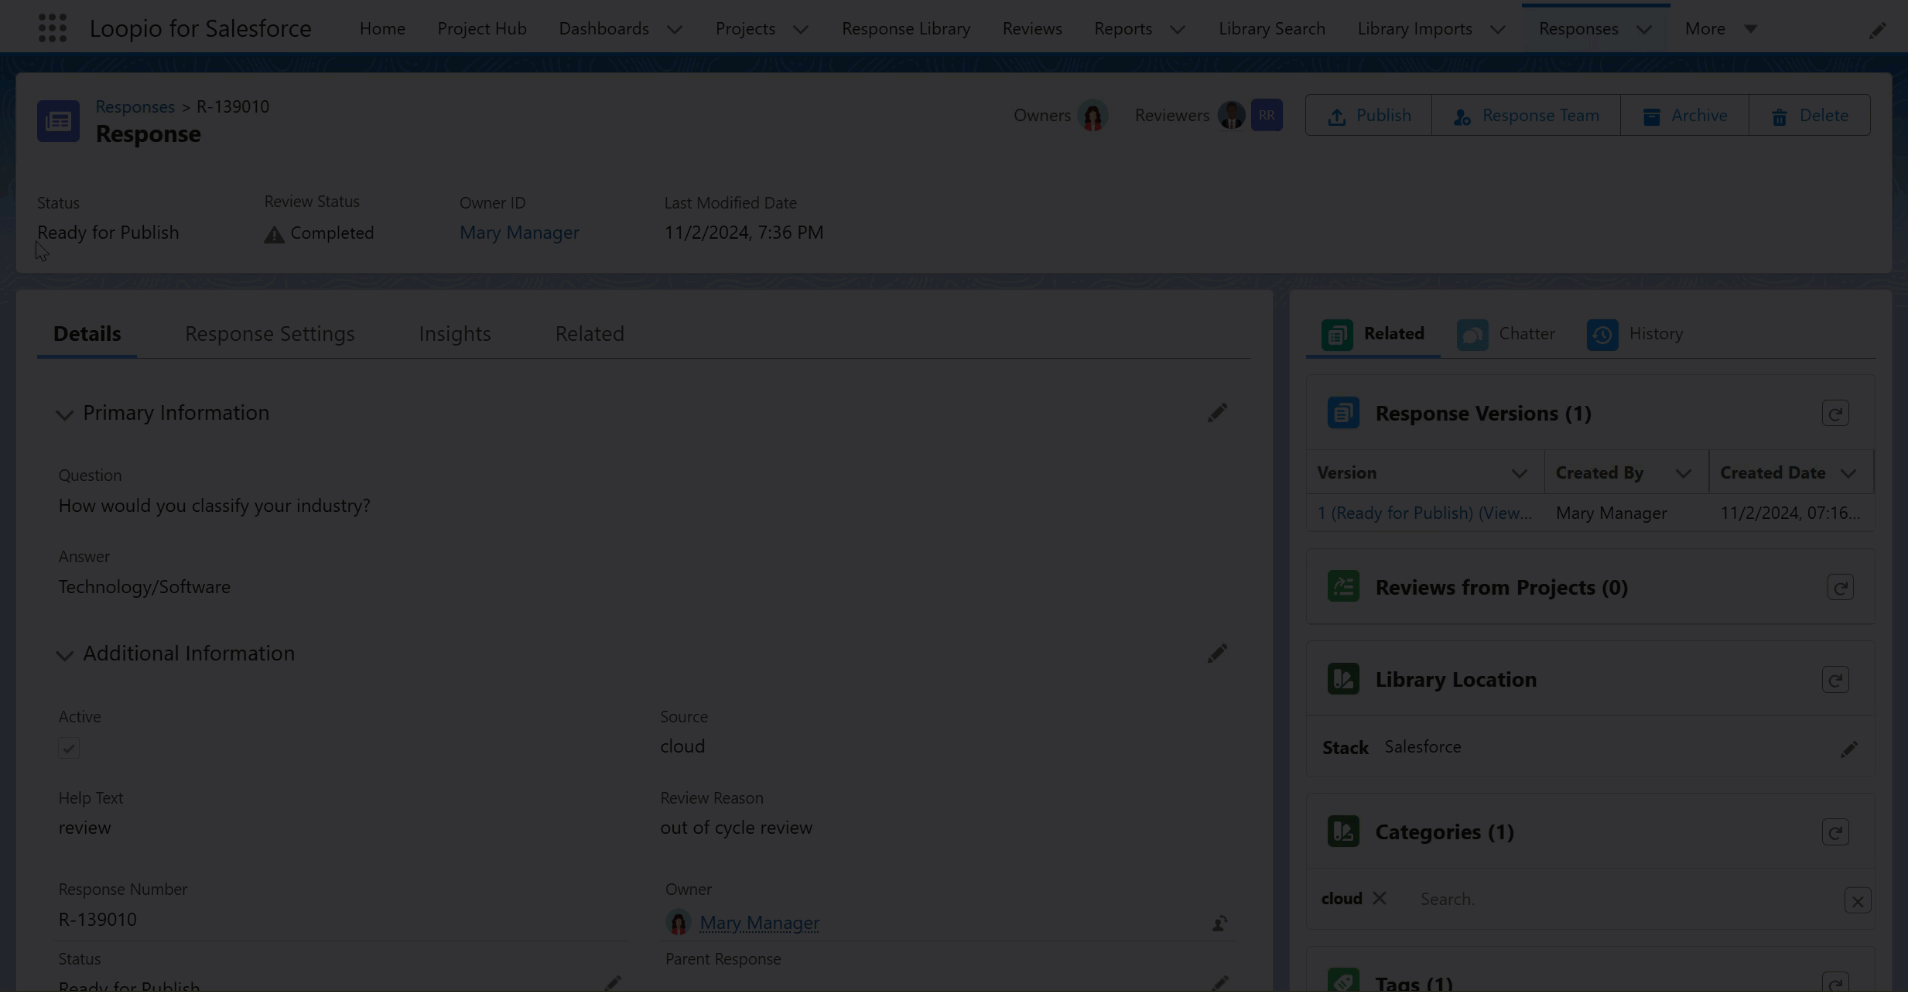Click the warning icon next to Completed
The width and height of the screenshot is (1908, 992).
click(x=274, y=235)
